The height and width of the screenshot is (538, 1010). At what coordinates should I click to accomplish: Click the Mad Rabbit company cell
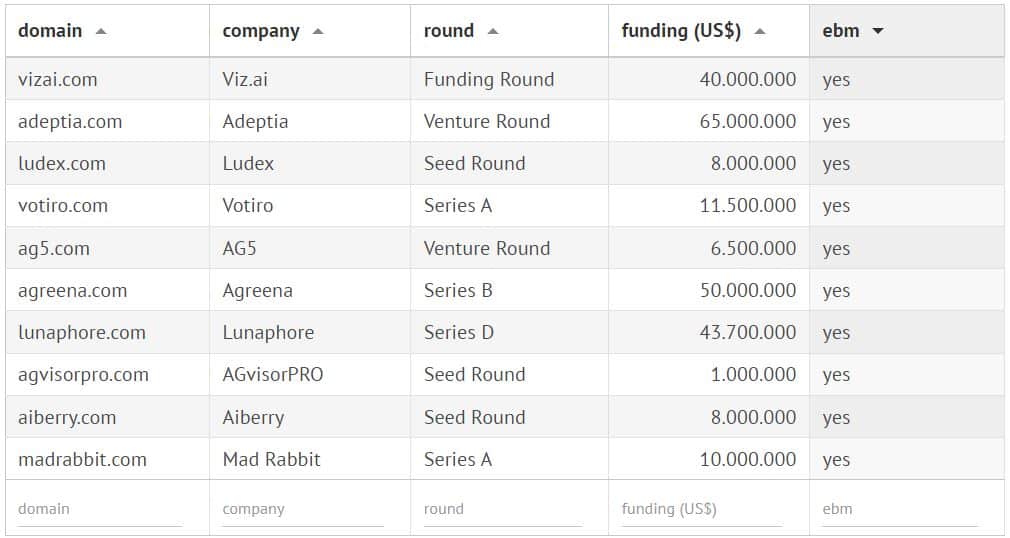271,460
